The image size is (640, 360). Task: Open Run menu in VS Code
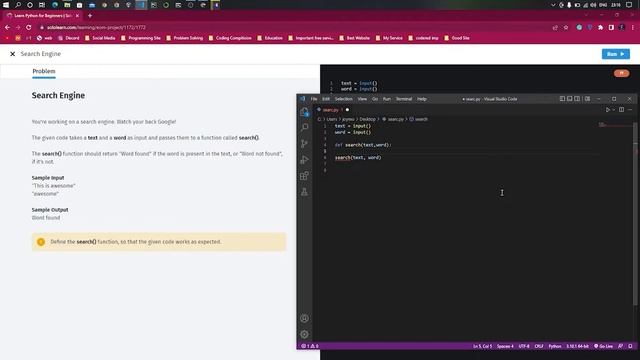pos(387,99)
